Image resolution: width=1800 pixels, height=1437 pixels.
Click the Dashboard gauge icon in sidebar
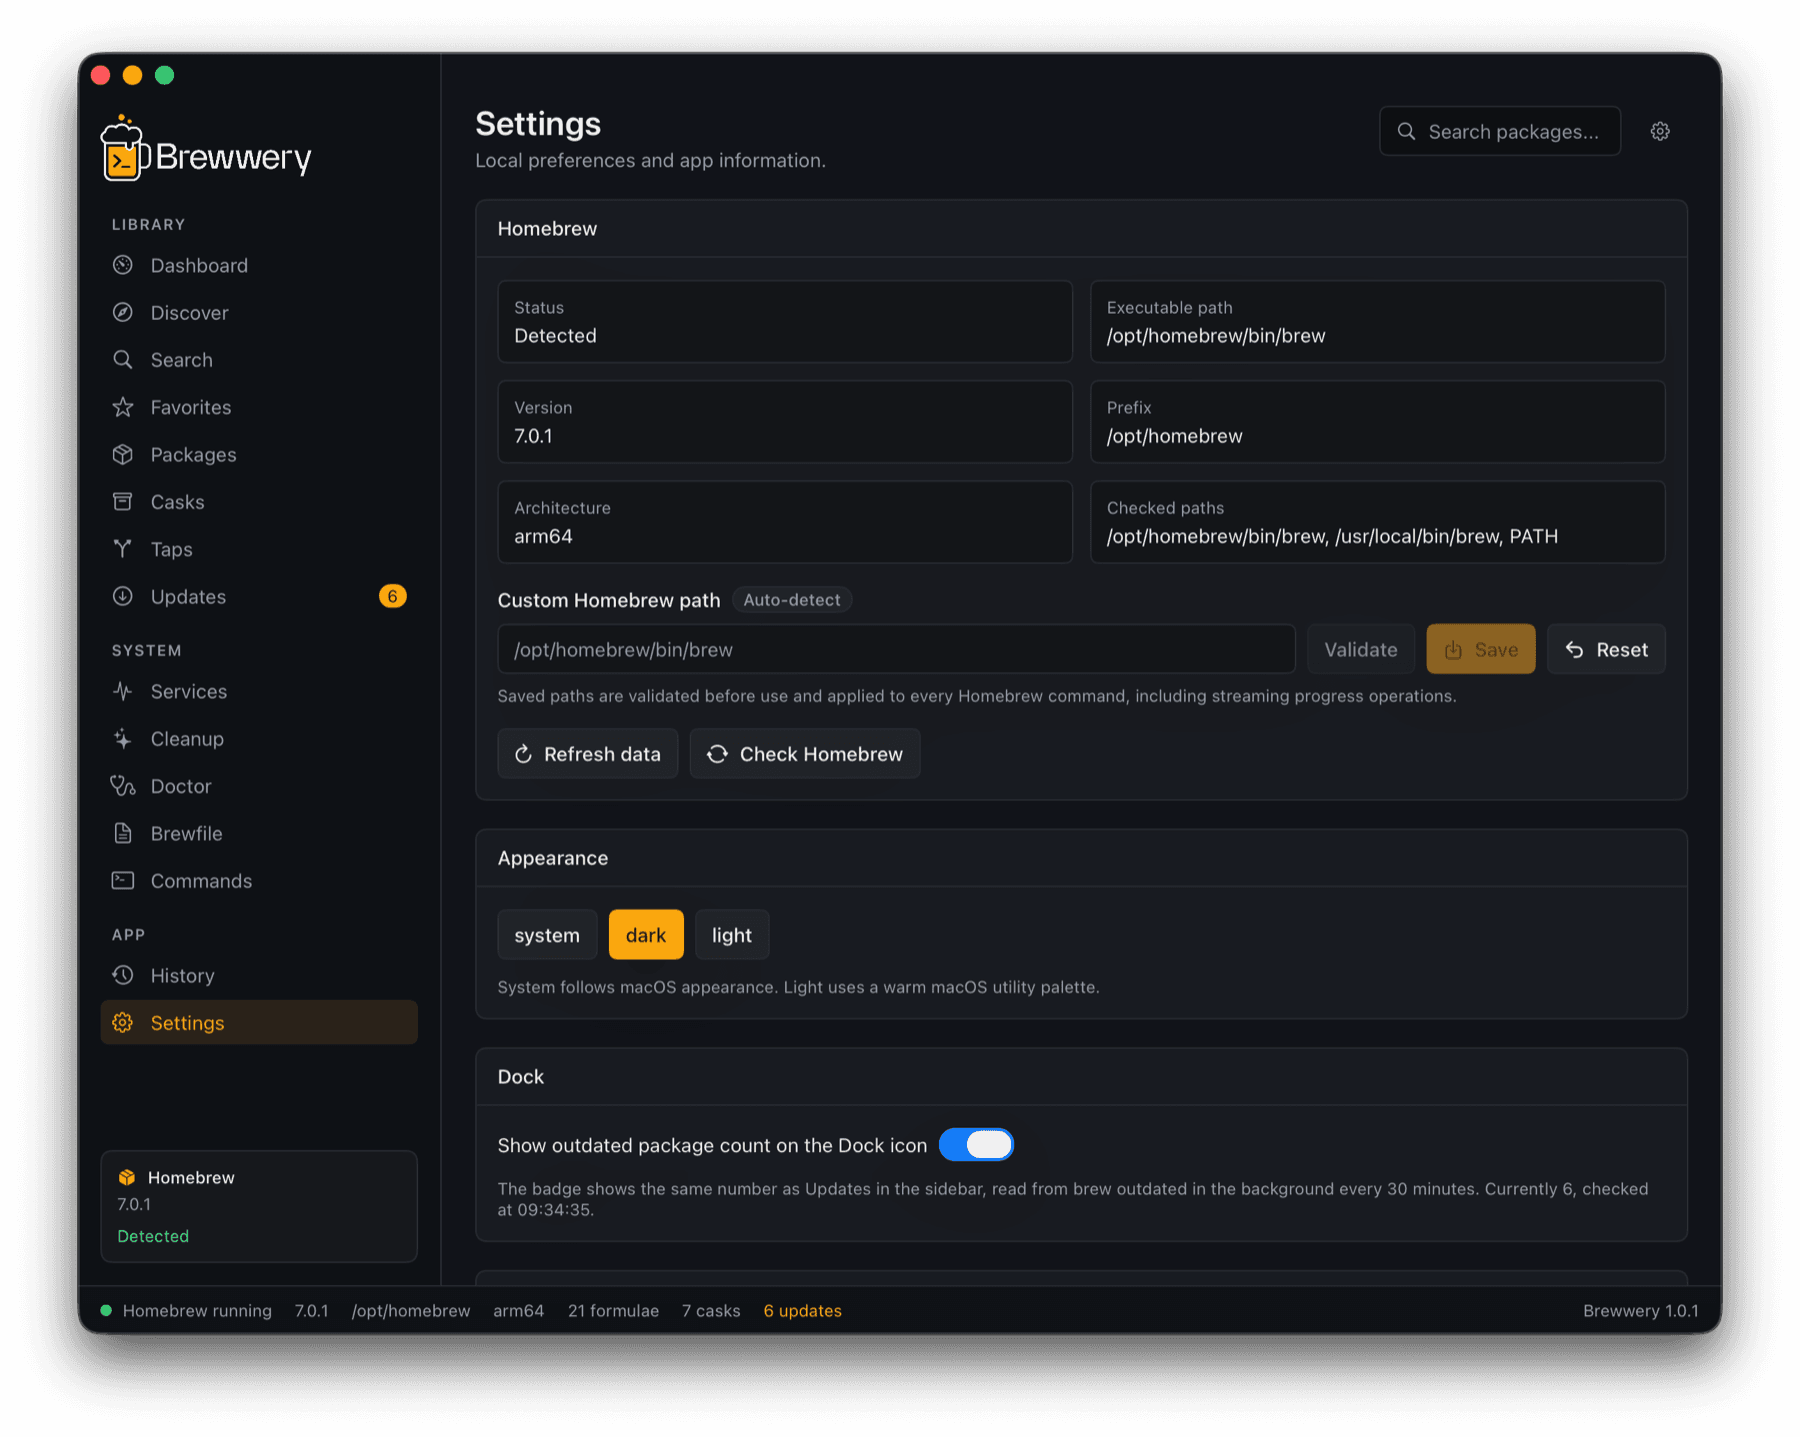click(123, 265)
